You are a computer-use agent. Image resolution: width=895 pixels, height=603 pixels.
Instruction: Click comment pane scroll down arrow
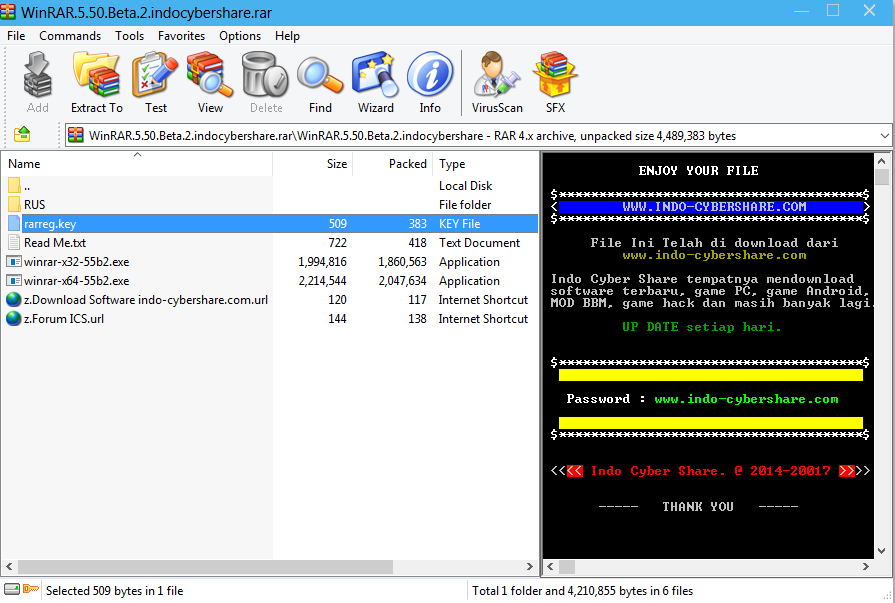coord(882,551)
